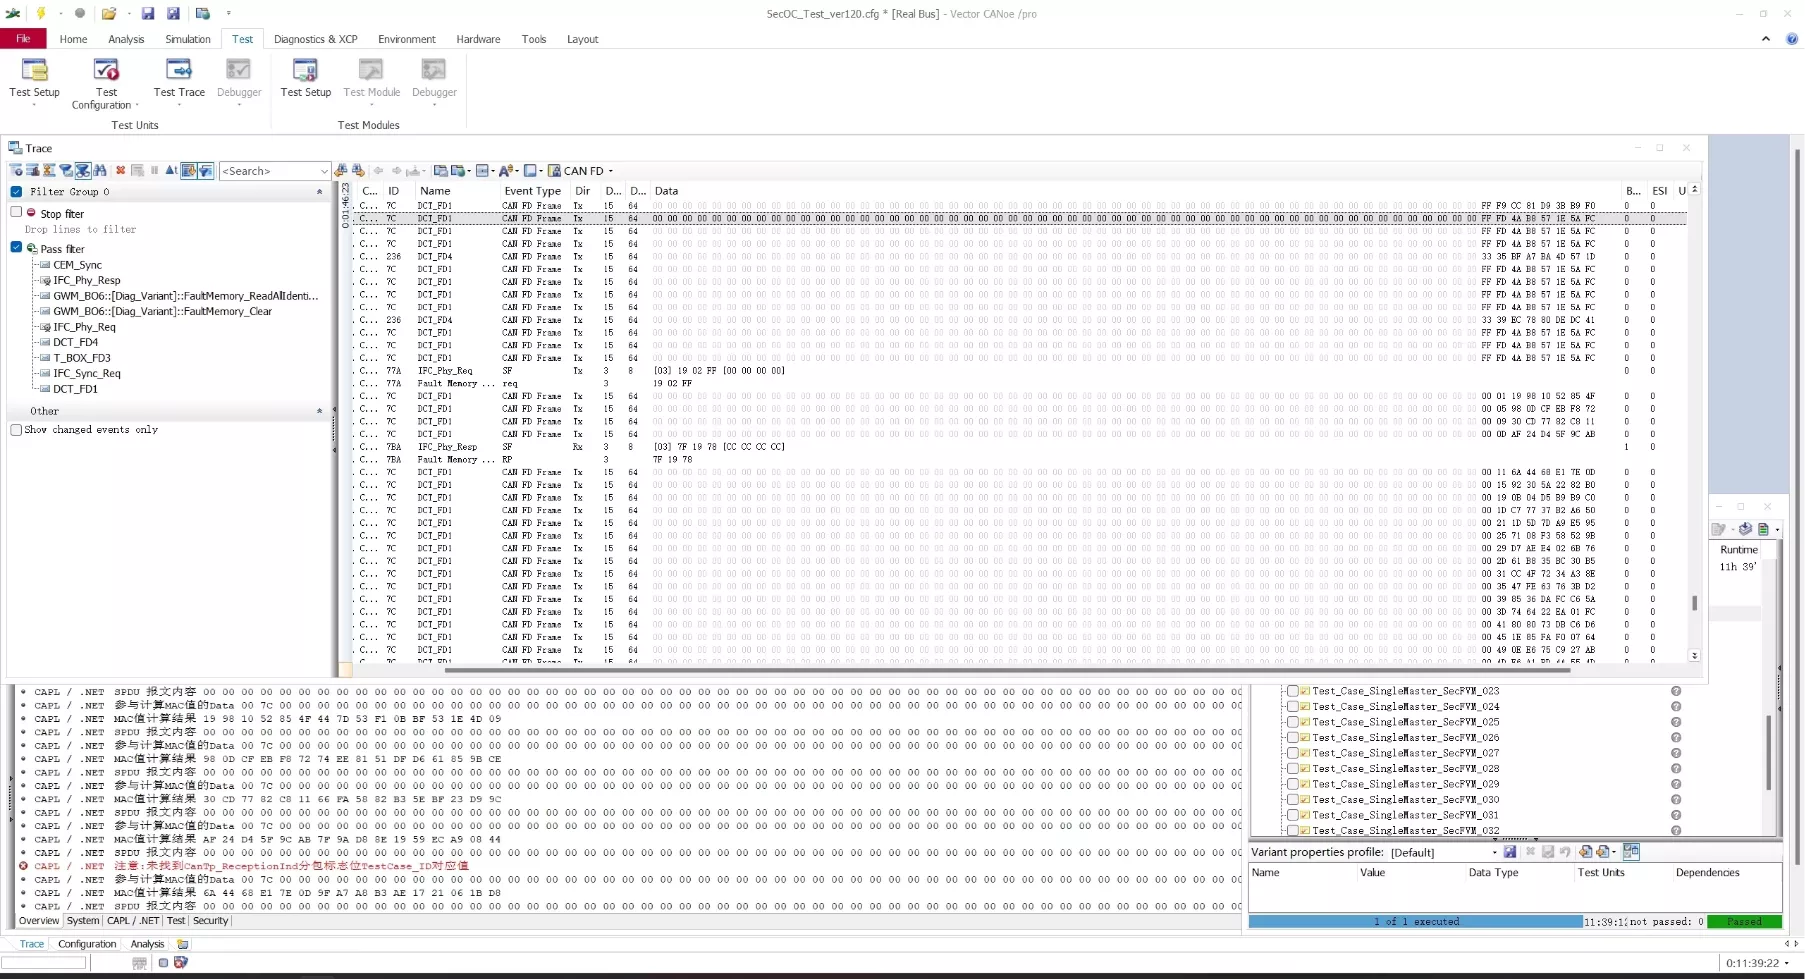The height and width of the screenshot is (979, 1805).
Task: Open the Test Trace tool
Action: click(x=179, y=78)
